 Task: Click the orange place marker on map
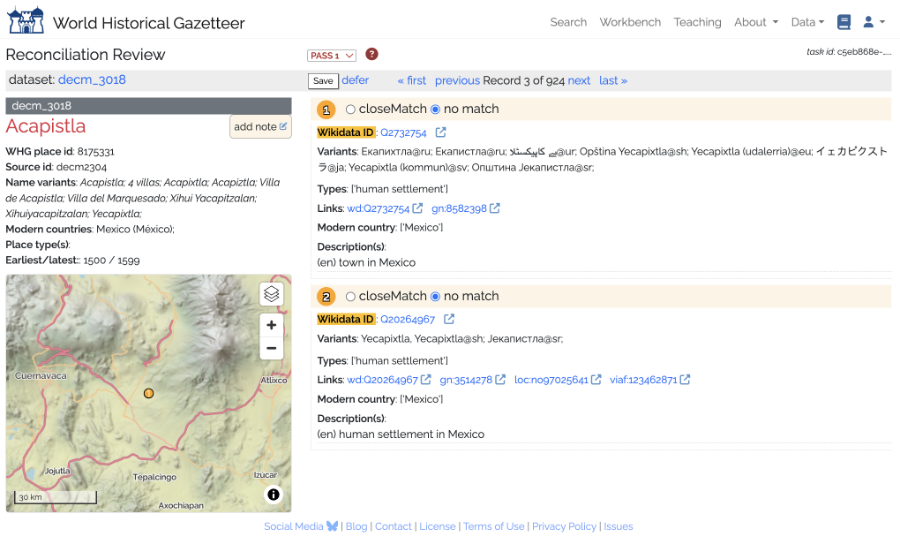149,393
